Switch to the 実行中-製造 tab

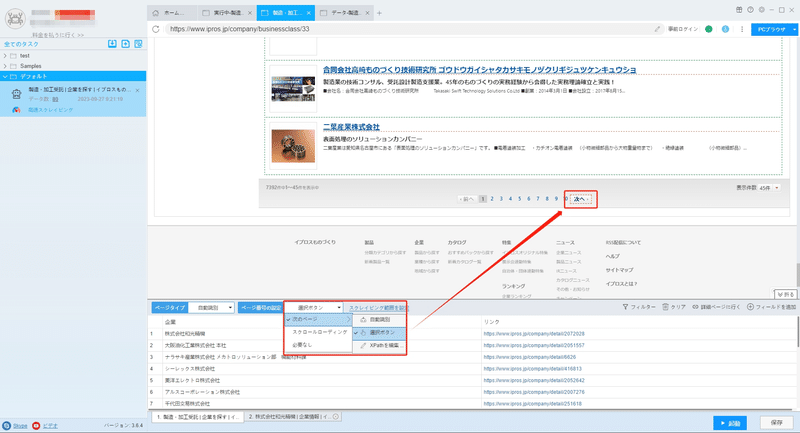tap(227, 13)
